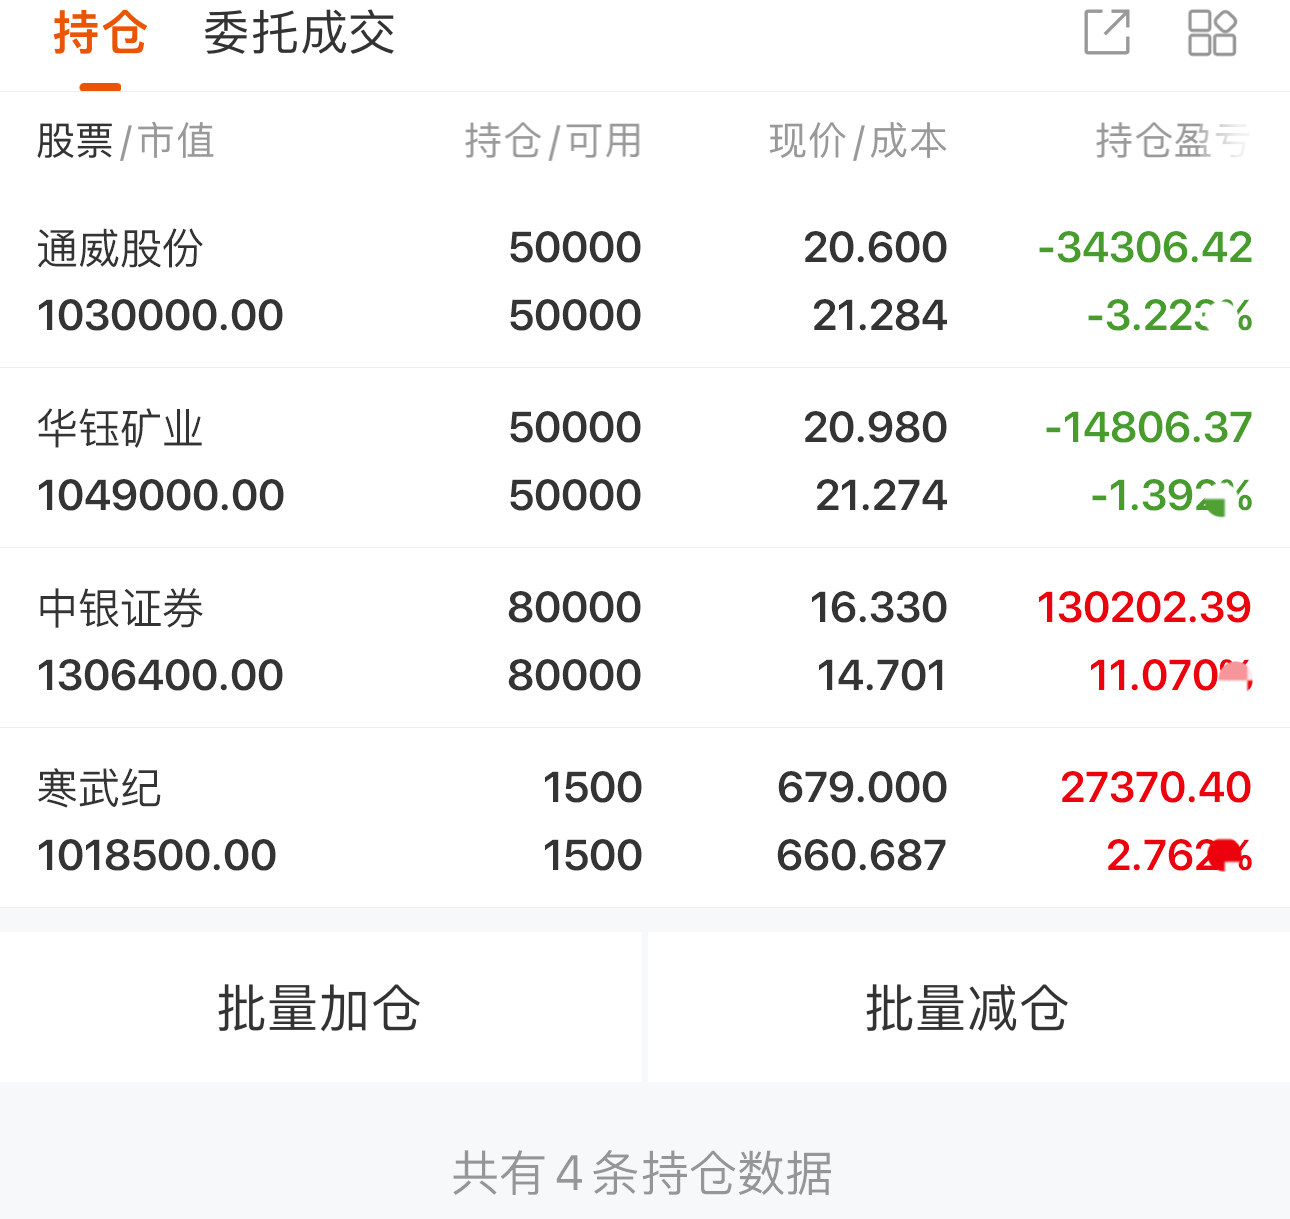Select loss value -34306.42
1290x1219 pixels.
[x=1145, y=248]
